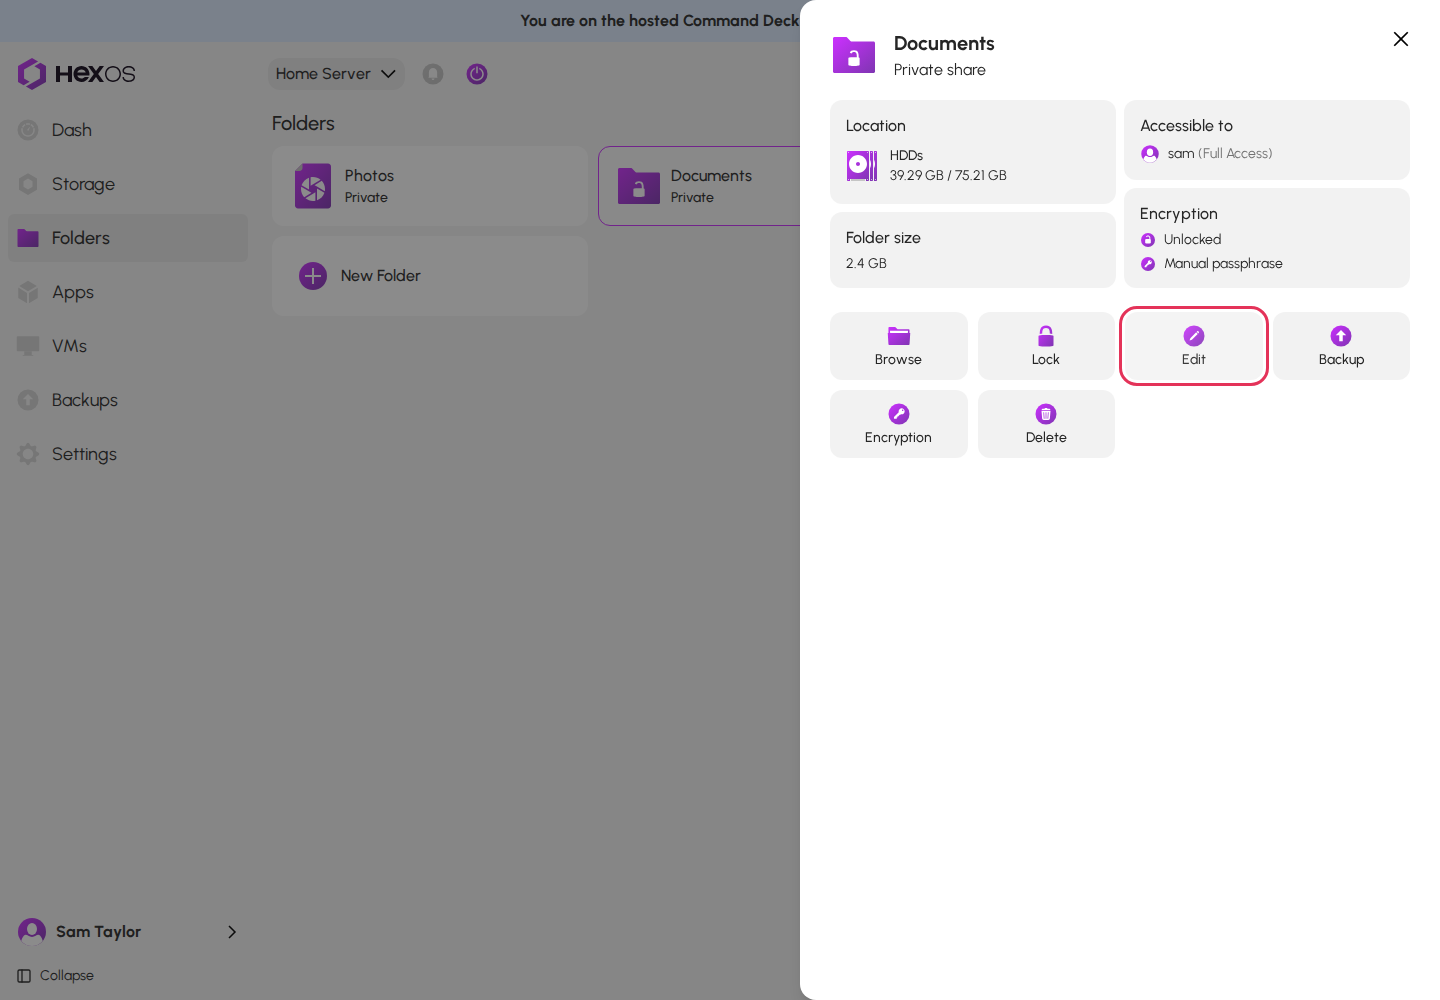Expand the Sam Taylor user menu chevron
1440x1000 pixels.
tap(232, 932)
